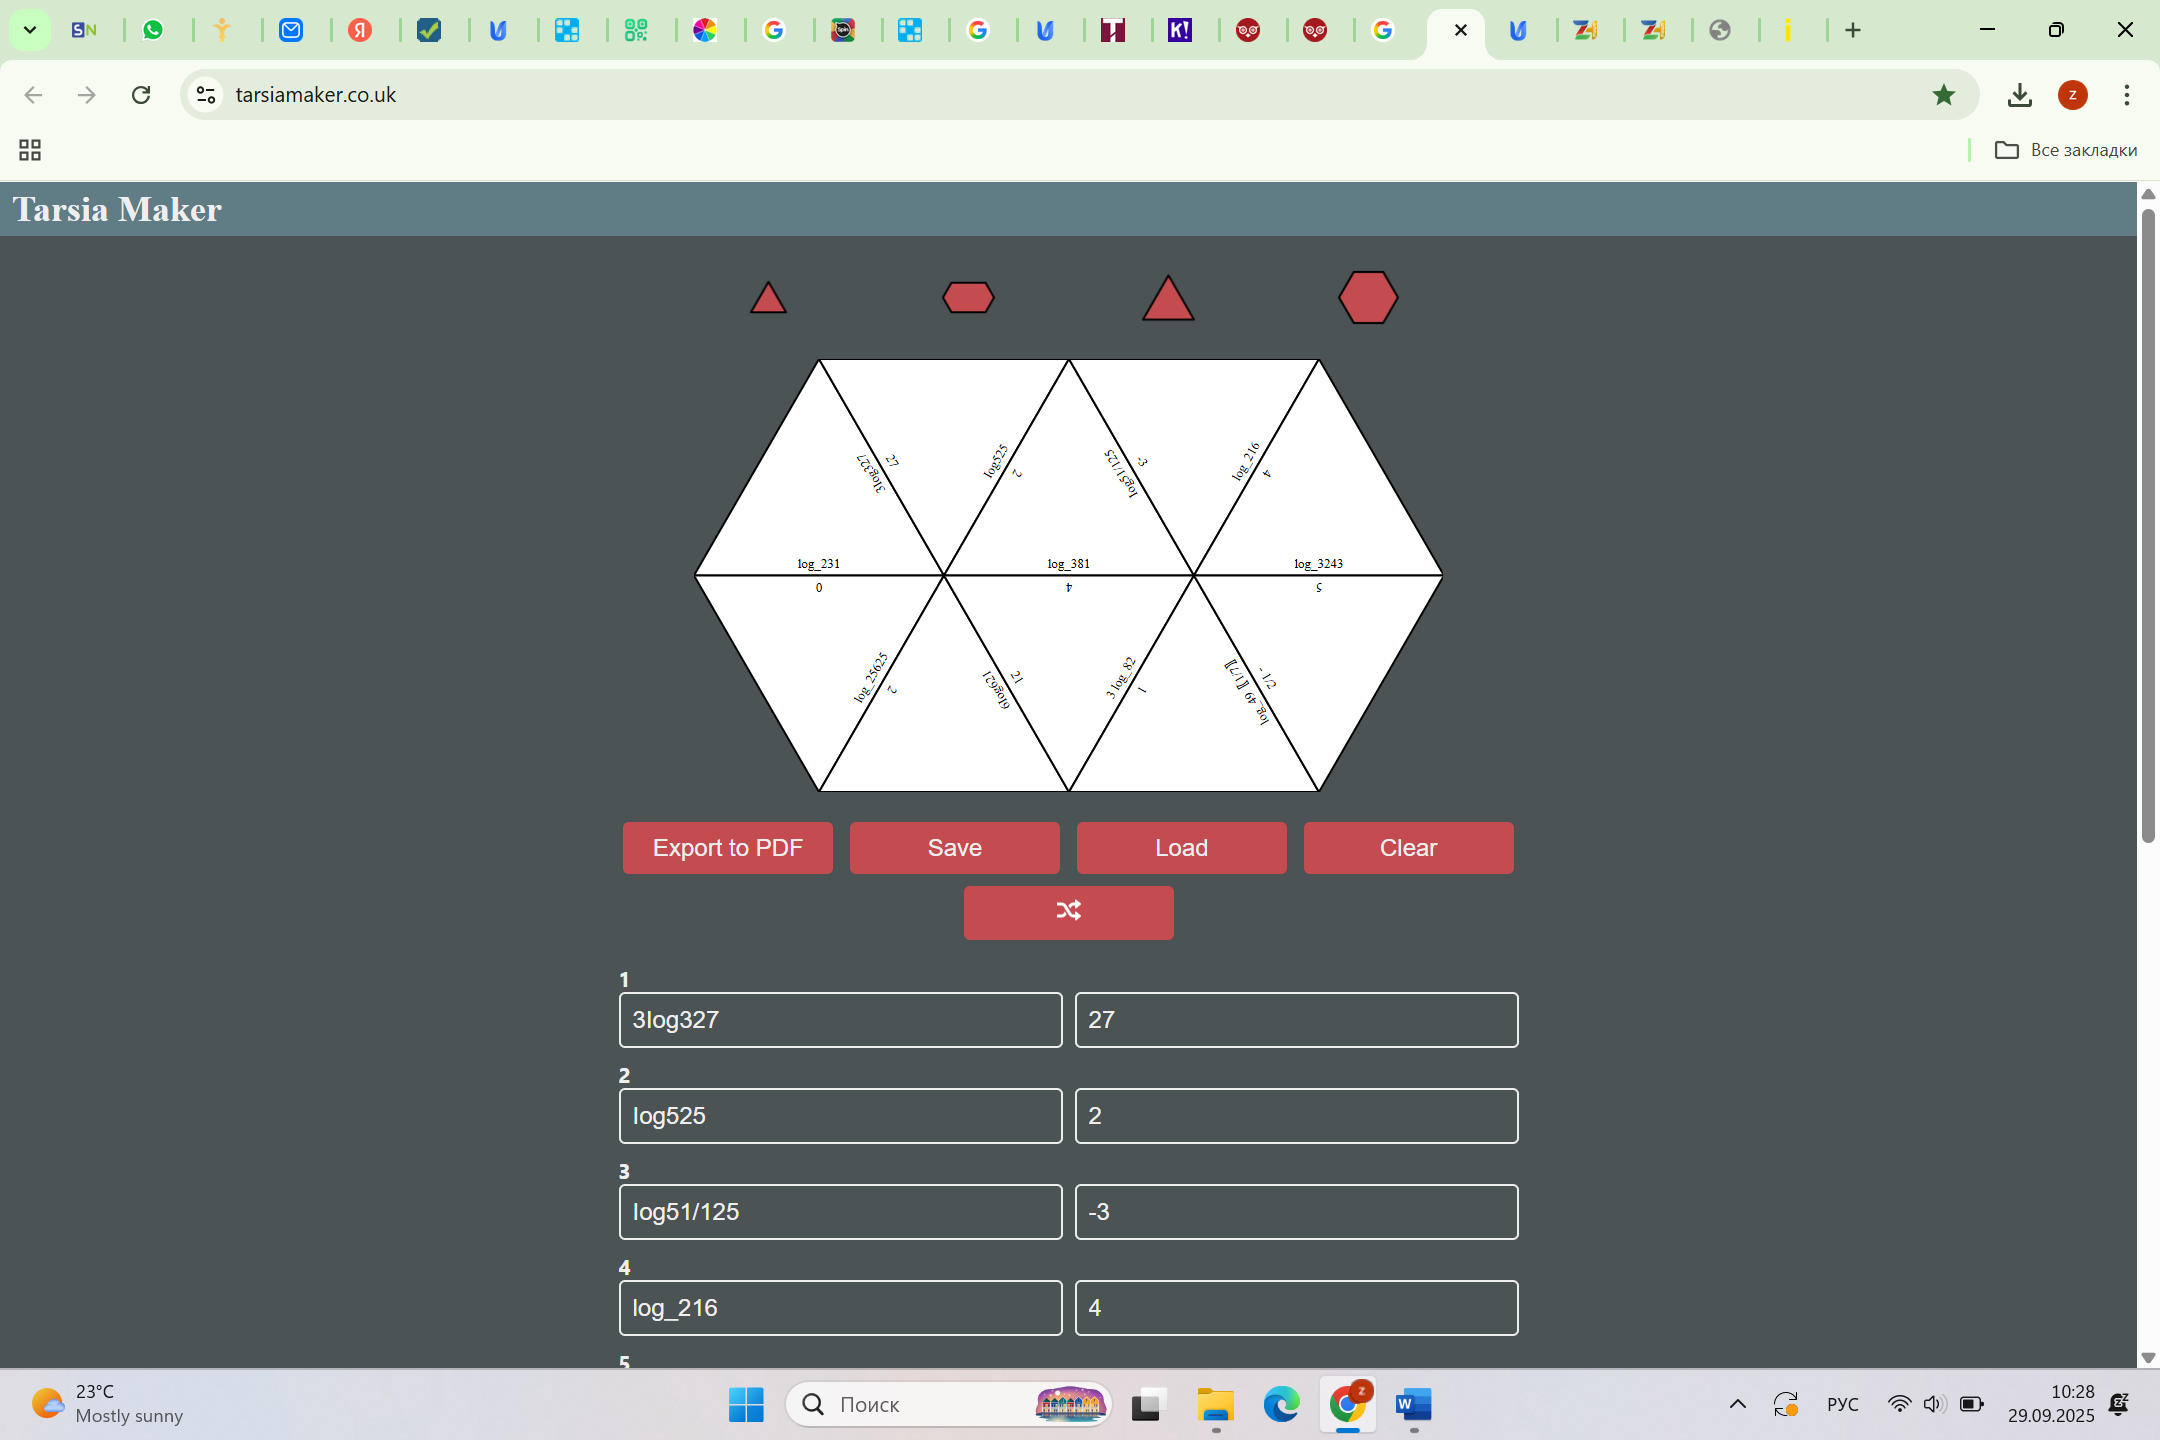Viewport: 2160px width, 1440px height.
Task: Show hidden system tray icons
Action: (x=1738, y=1404)
